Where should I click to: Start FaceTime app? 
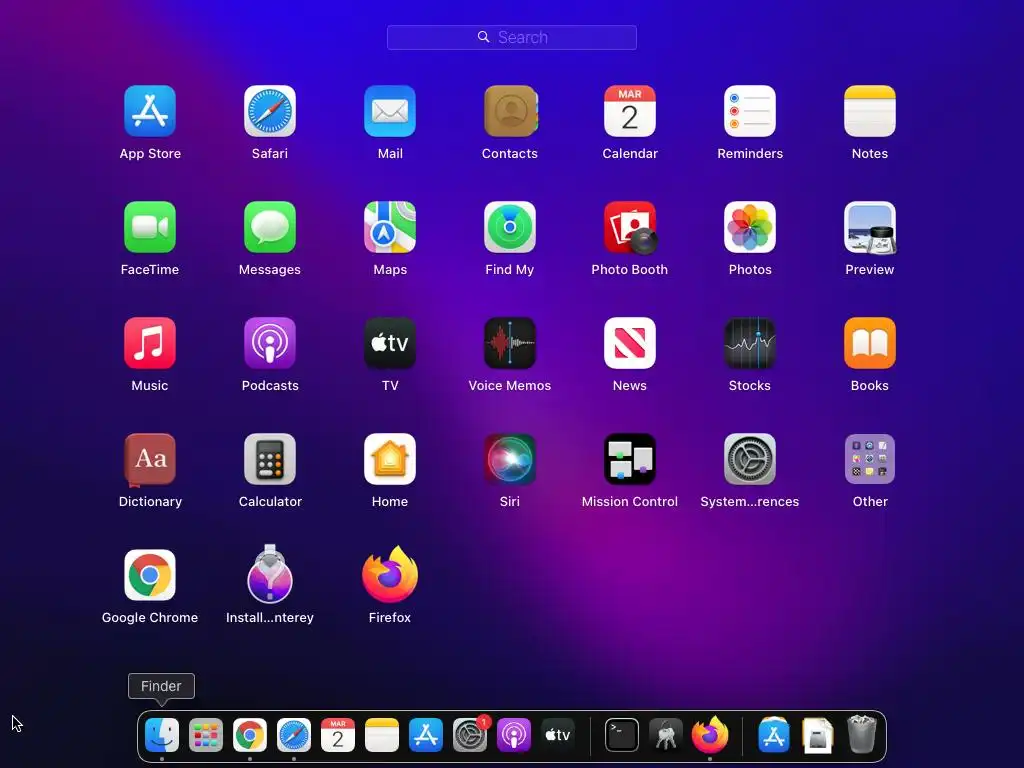[x=150, y=227]
